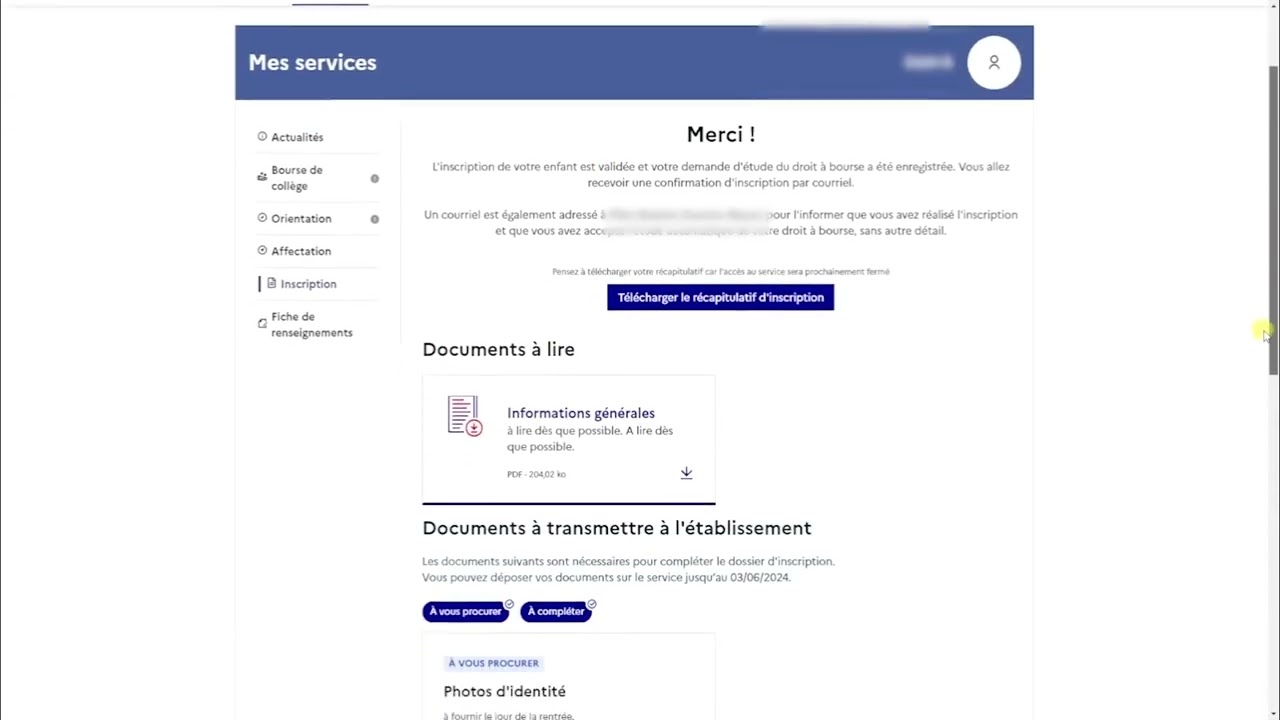
Task: Go to Orientation sidebar item
Action: [301, 218]
